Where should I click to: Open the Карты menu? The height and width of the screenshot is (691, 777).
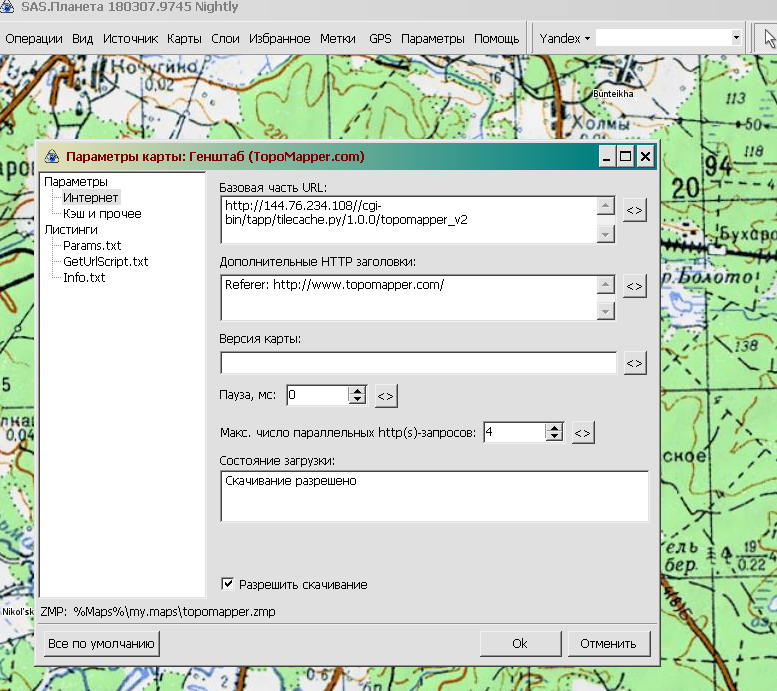(x=185, y=38)
